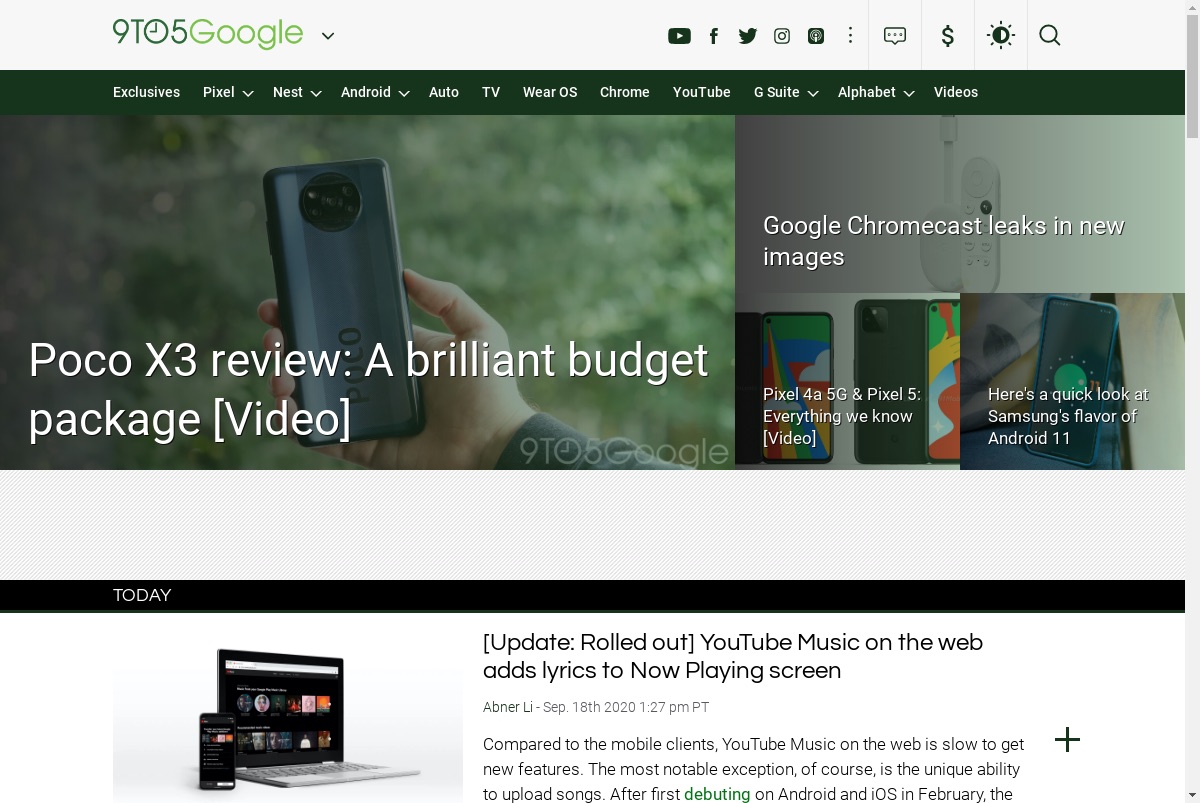Expand the G Suite menu chevron

[x=813, y=93]
